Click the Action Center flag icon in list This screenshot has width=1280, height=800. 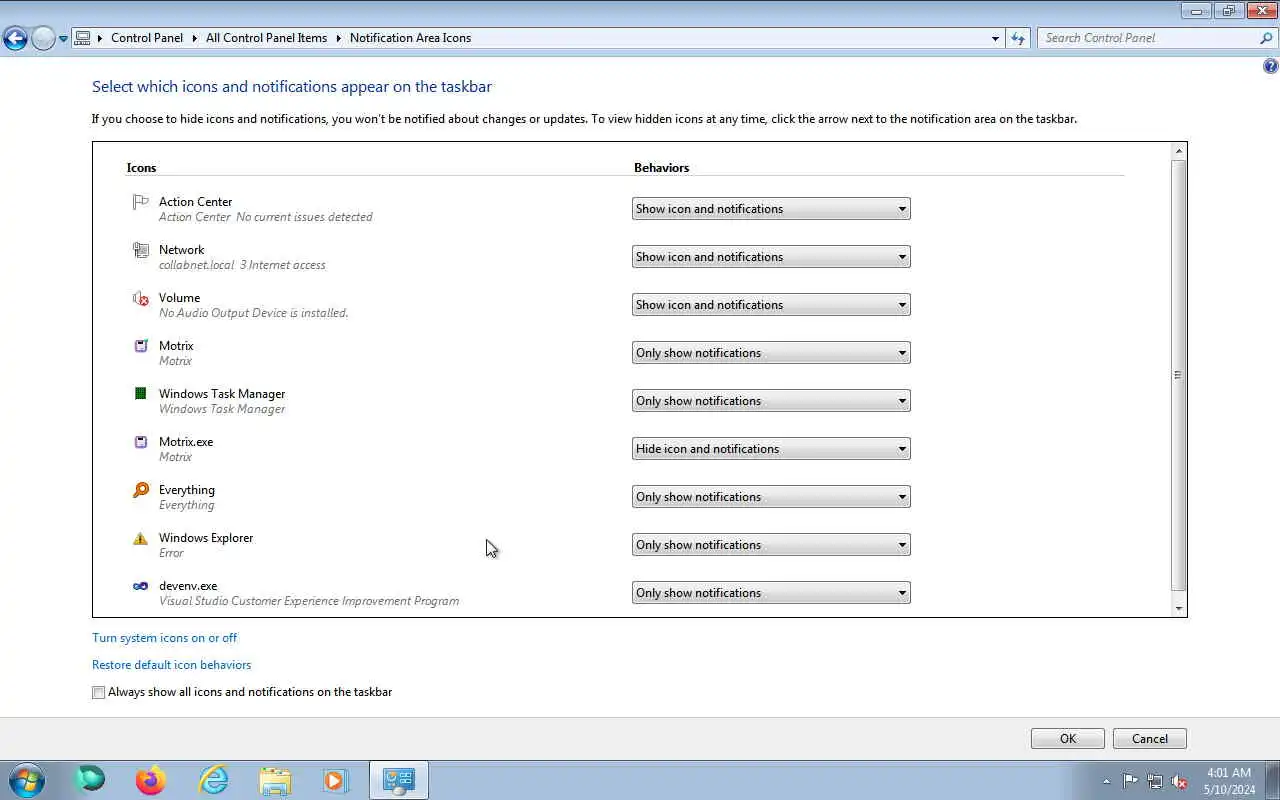click(141, 202)
